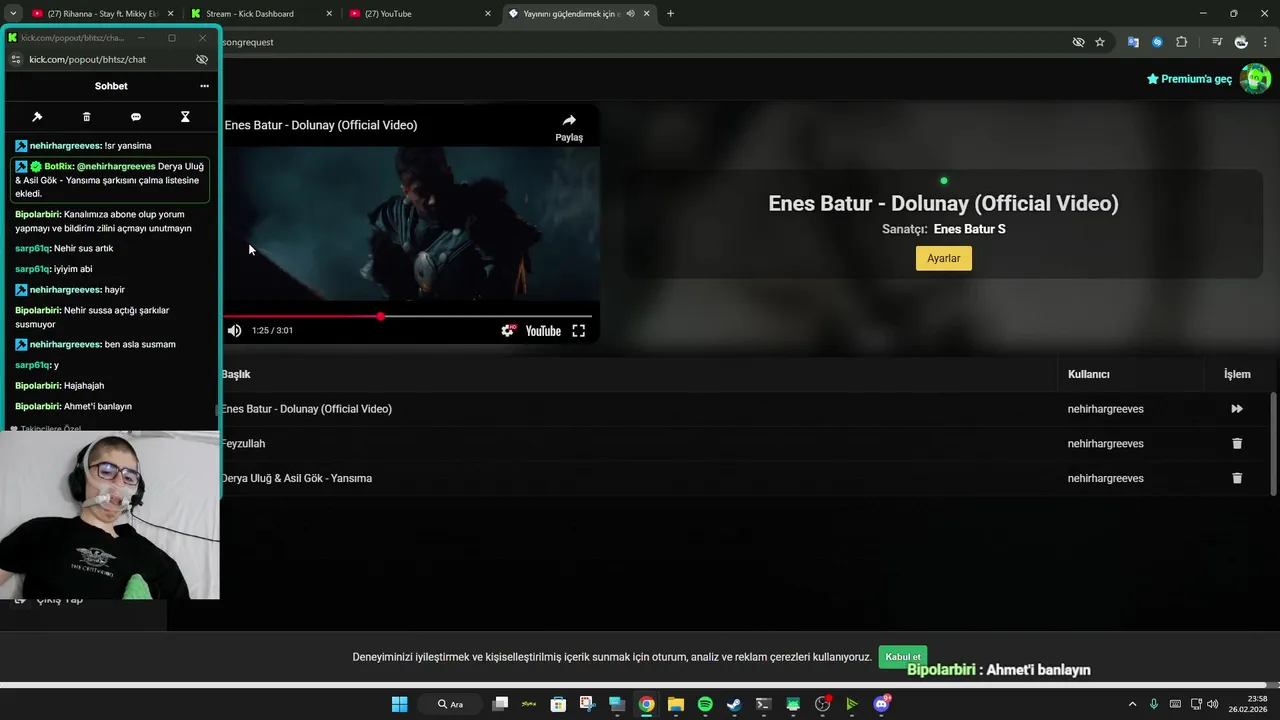Screen dimensions: 1280x720
Task: Click the Paylaş share button on the video
Action: (x=569, y=127)
